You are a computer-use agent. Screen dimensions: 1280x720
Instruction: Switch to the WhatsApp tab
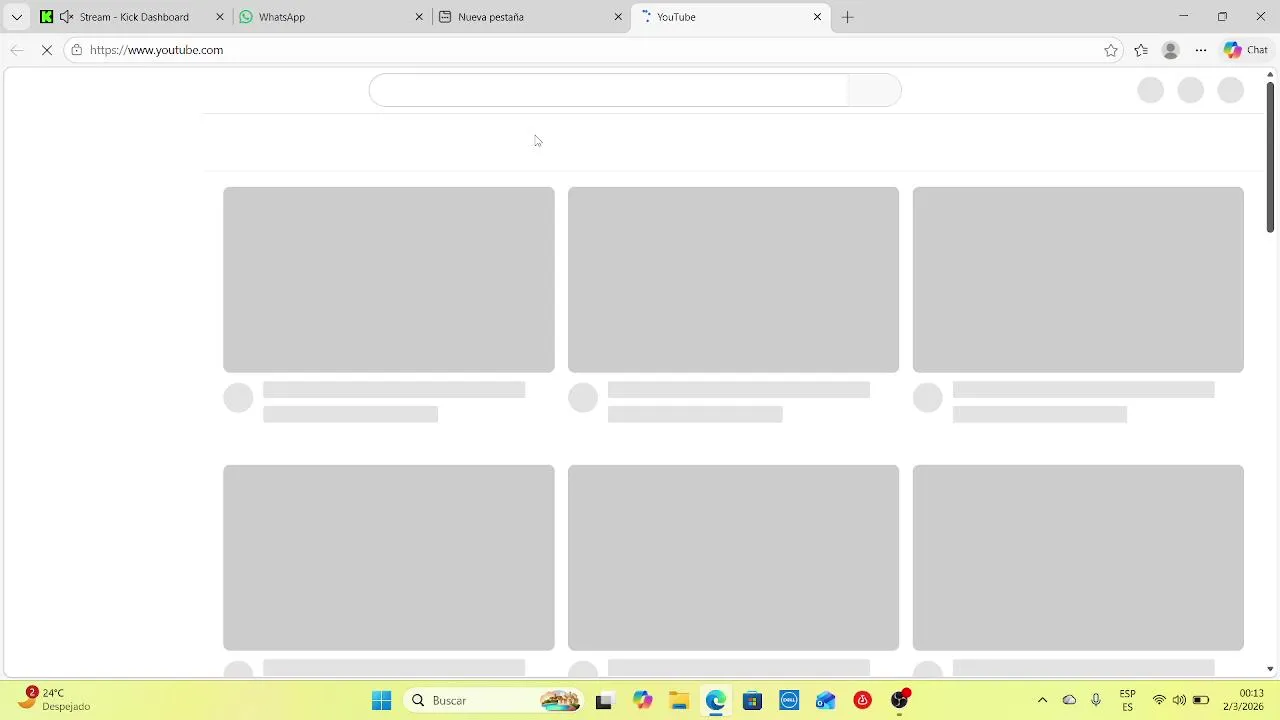tap(331, 17)
